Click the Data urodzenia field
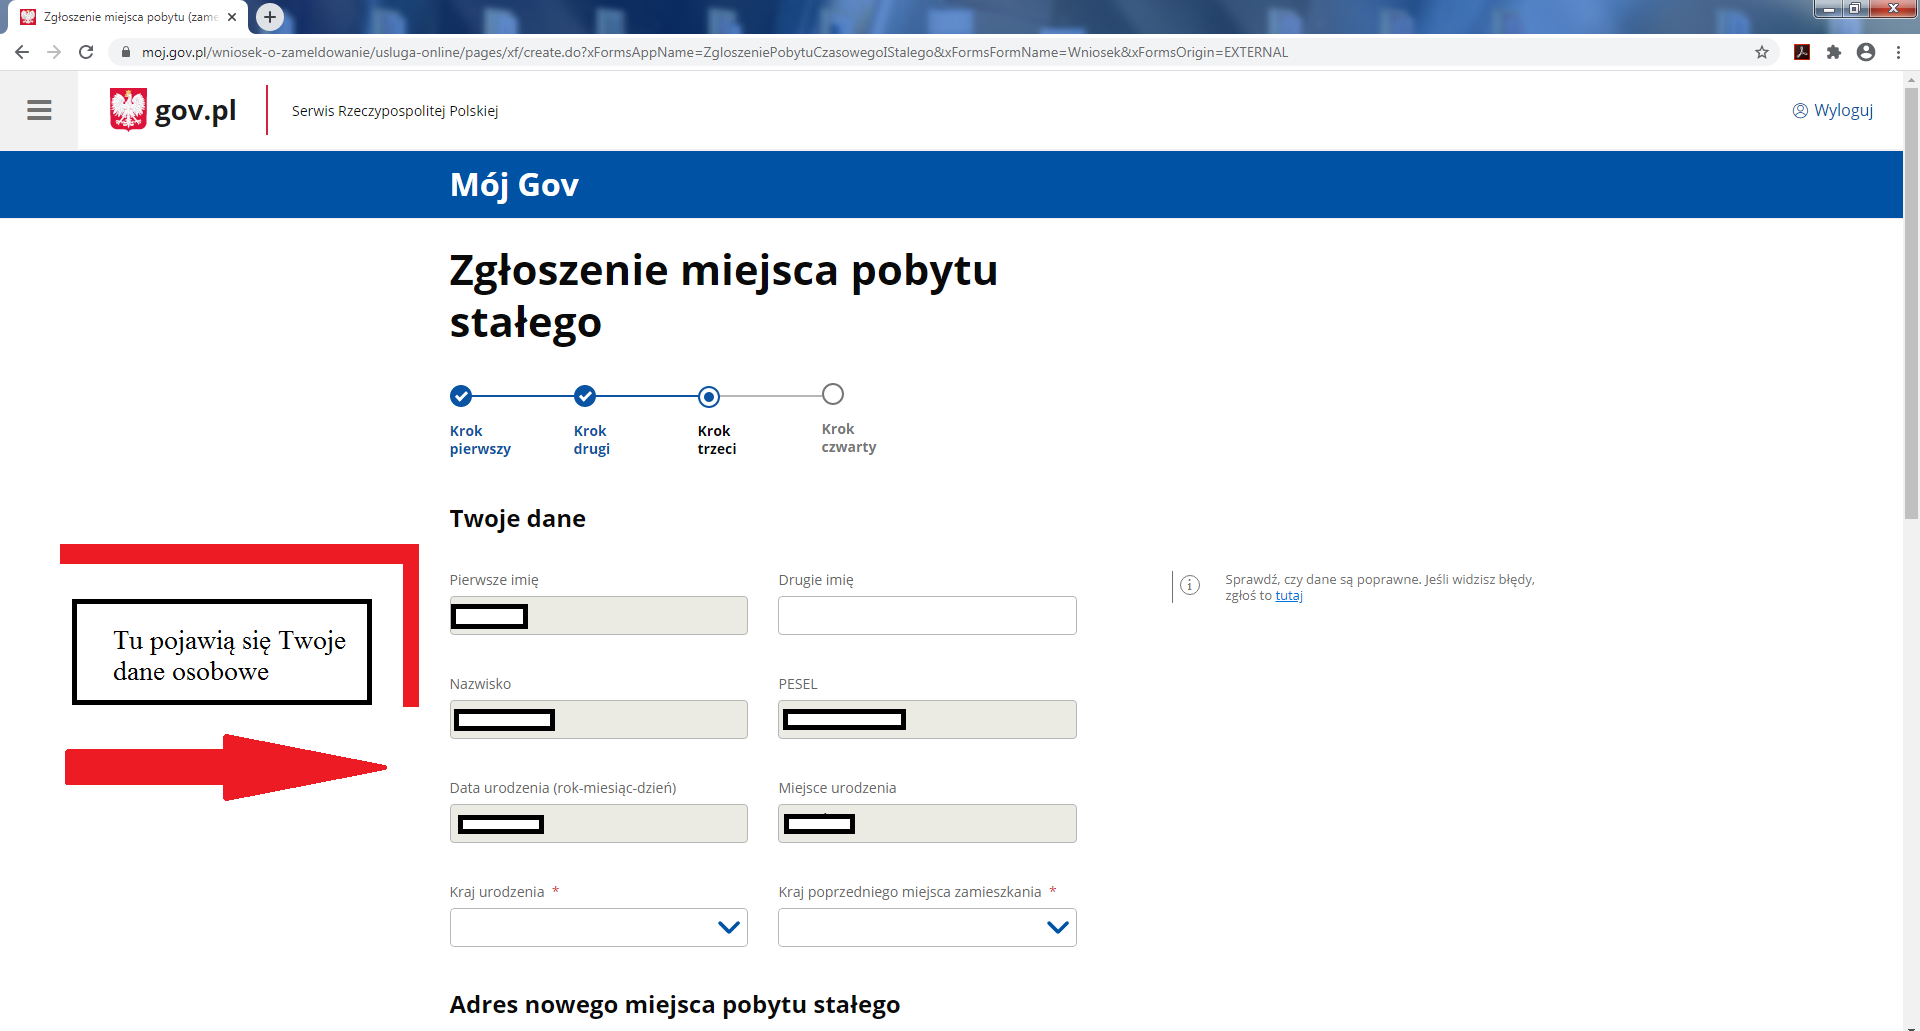1920x1031 pixels. click(599, 823)
